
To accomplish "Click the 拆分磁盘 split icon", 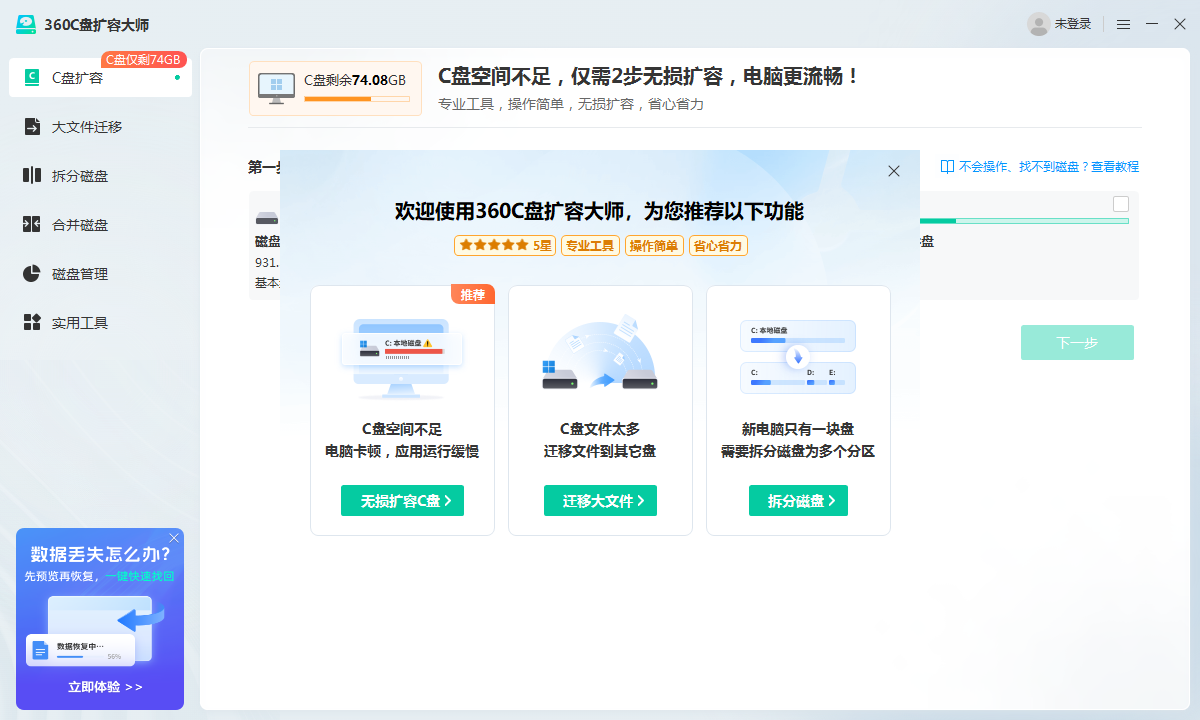I will [32, 175].
